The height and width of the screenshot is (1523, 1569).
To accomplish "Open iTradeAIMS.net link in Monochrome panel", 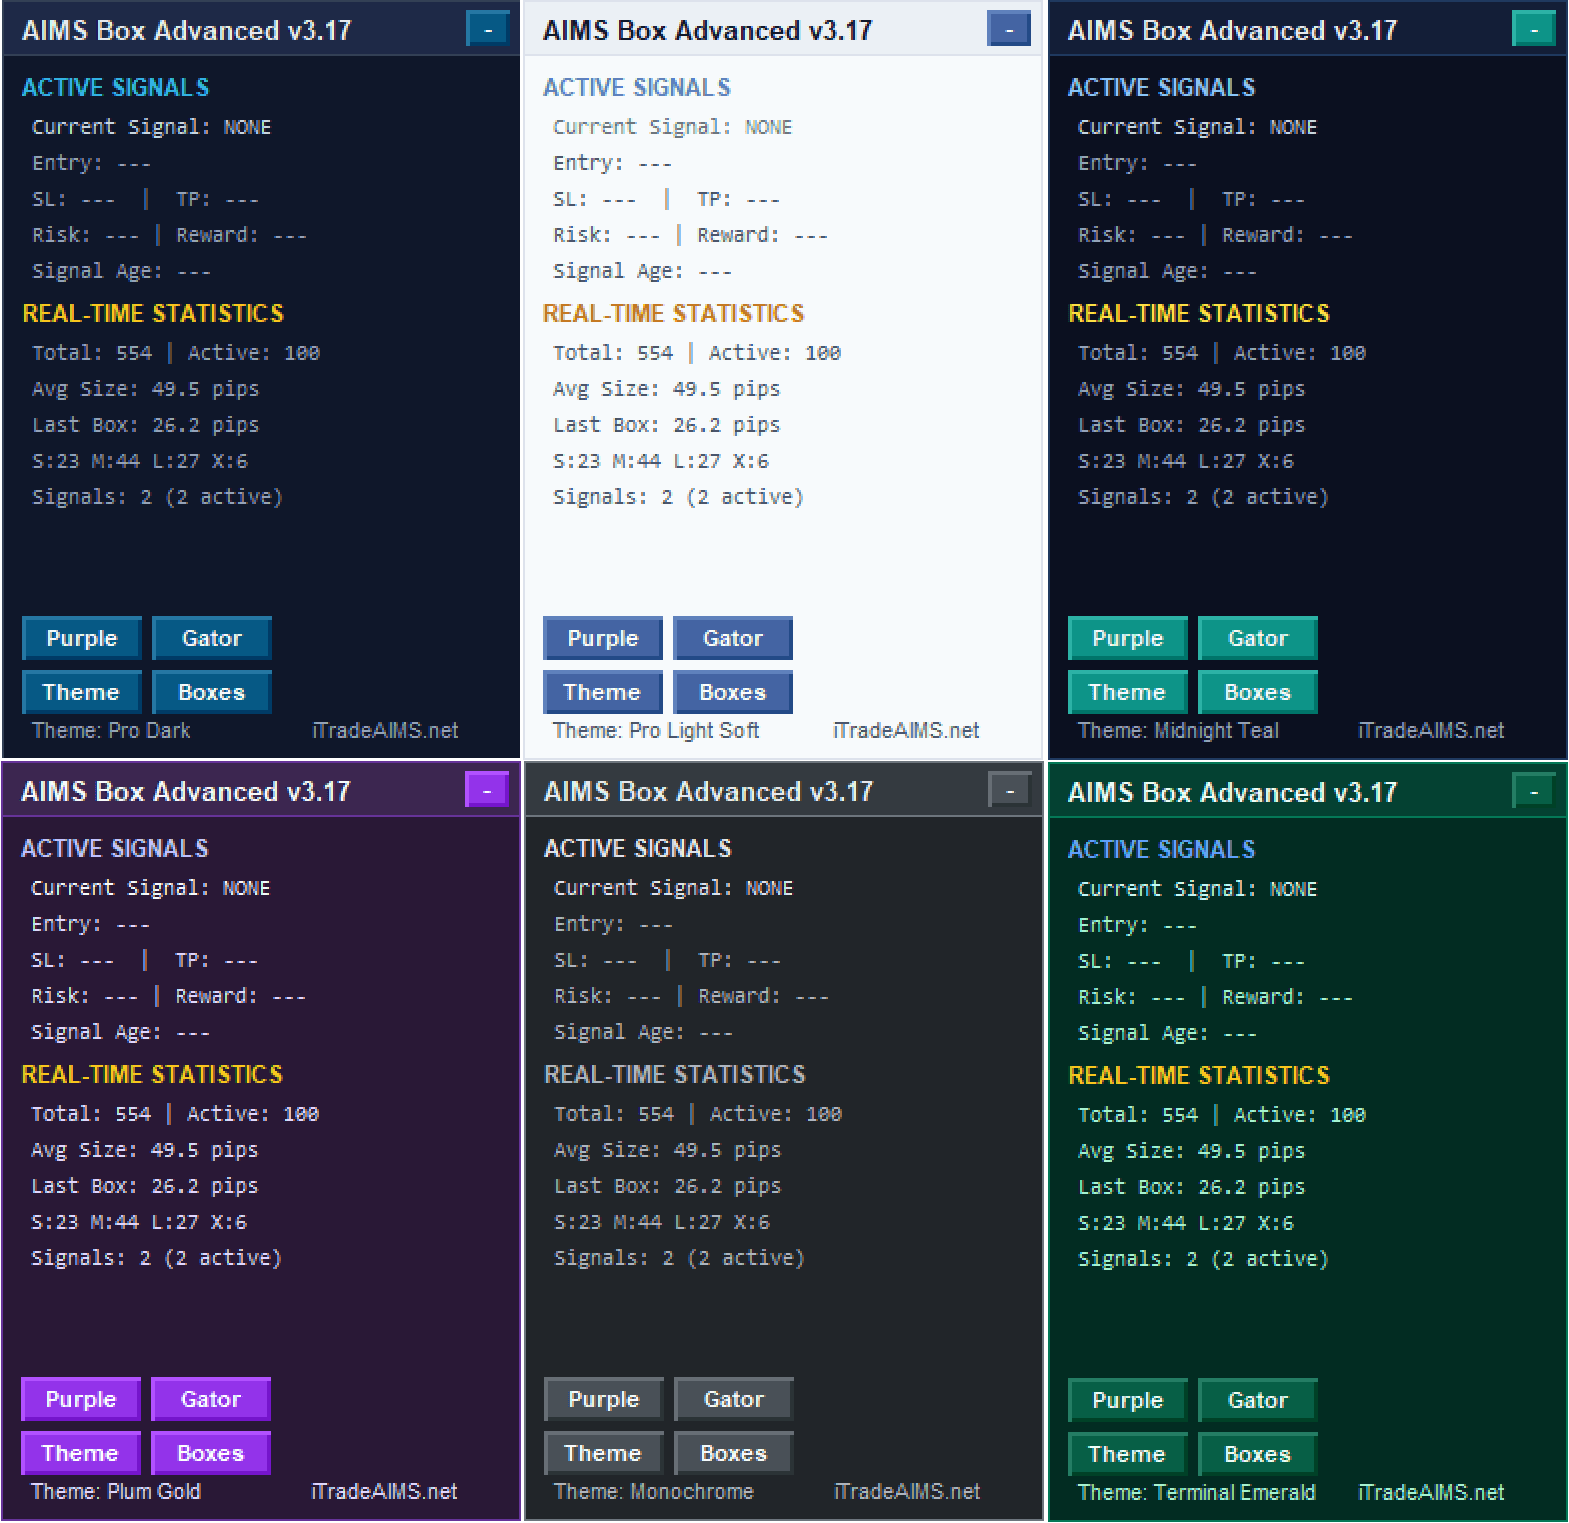I will pyautogui.click(x=907, y=1492).
